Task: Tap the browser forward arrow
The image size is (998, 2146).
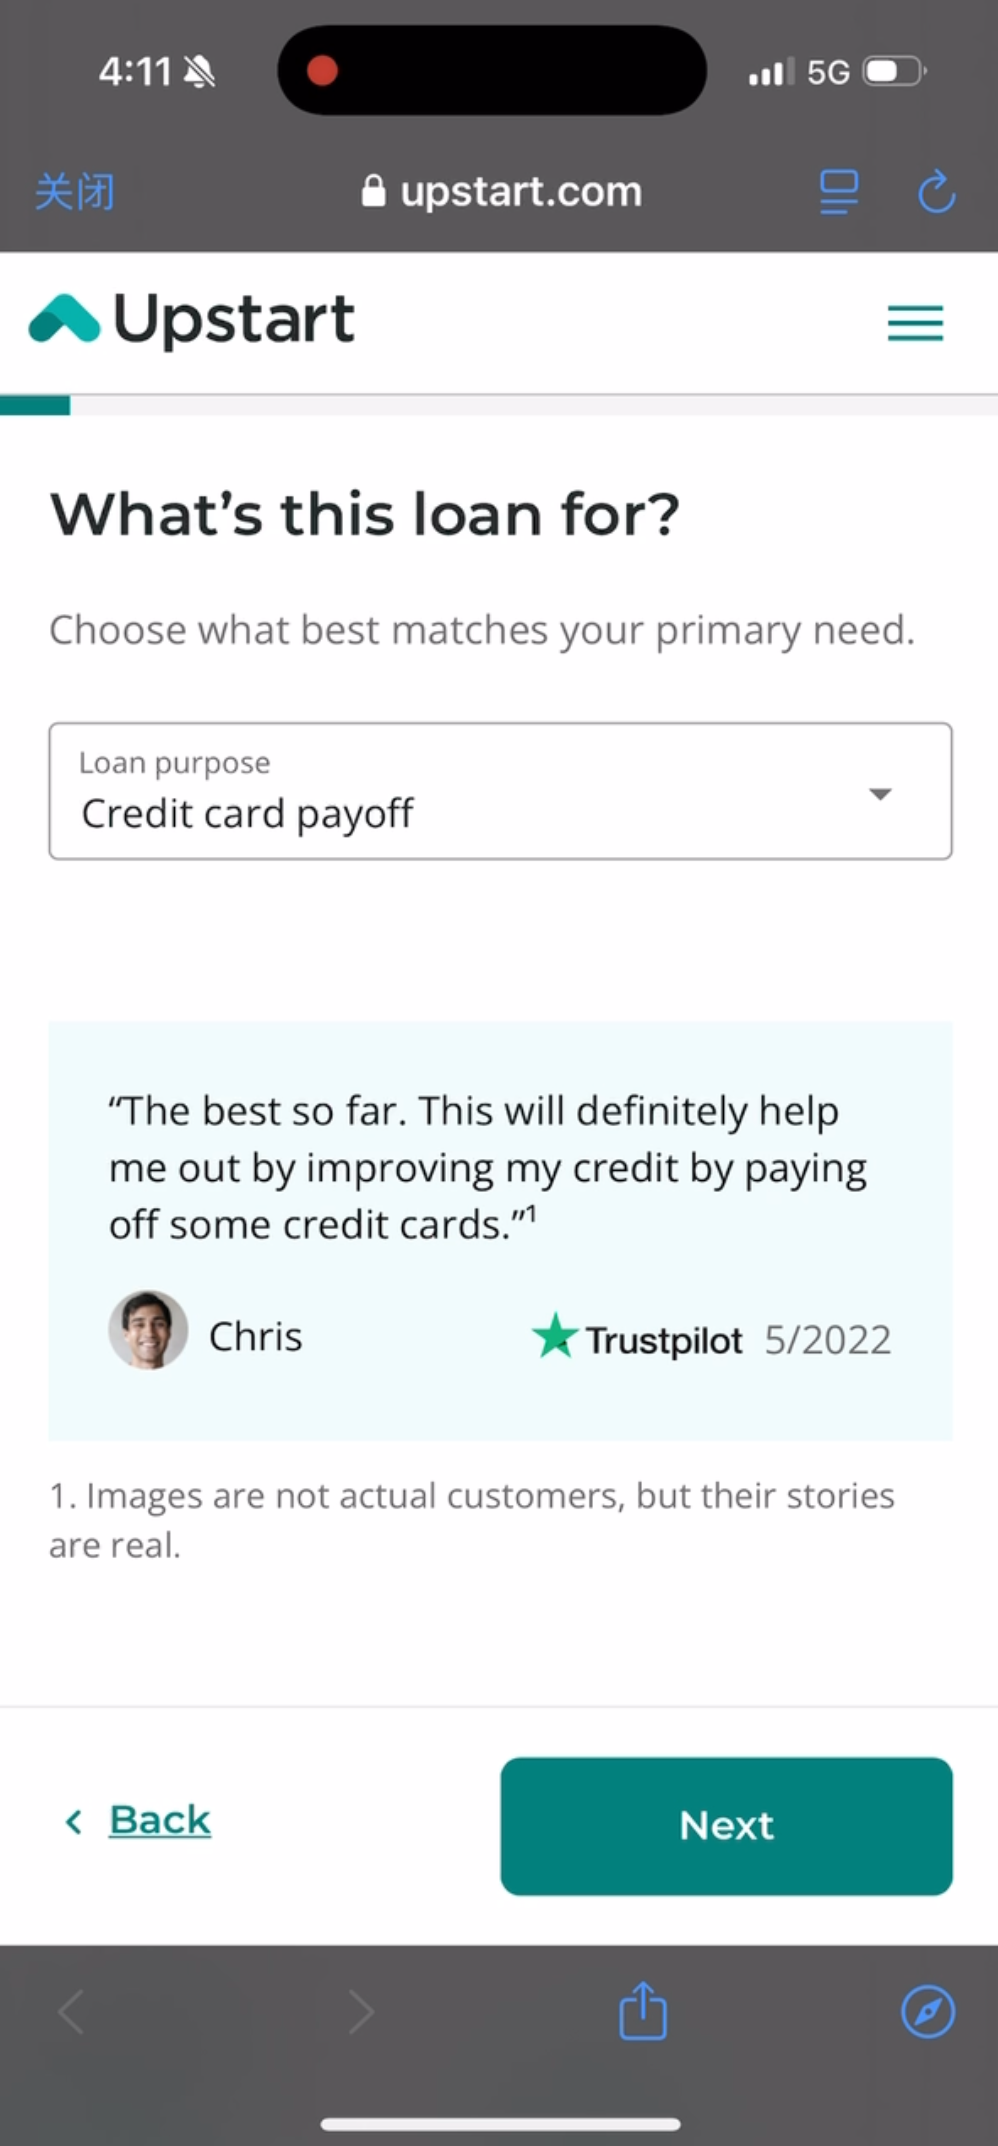Action: click(361, 2012)
